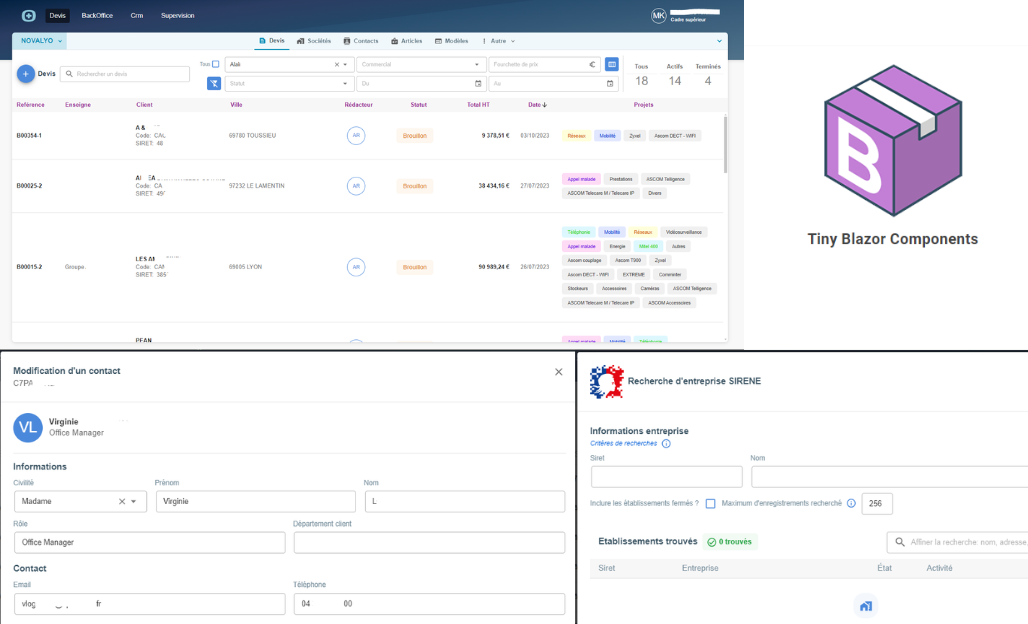Clear all filters with the funnel button
Screen dimensions: 1028x624
[214, 83]
